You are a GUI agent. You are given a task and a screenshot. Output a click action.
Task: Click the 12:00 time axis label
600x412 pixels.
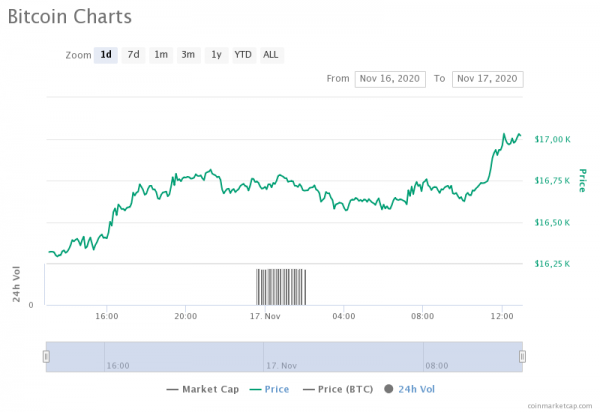502,316
